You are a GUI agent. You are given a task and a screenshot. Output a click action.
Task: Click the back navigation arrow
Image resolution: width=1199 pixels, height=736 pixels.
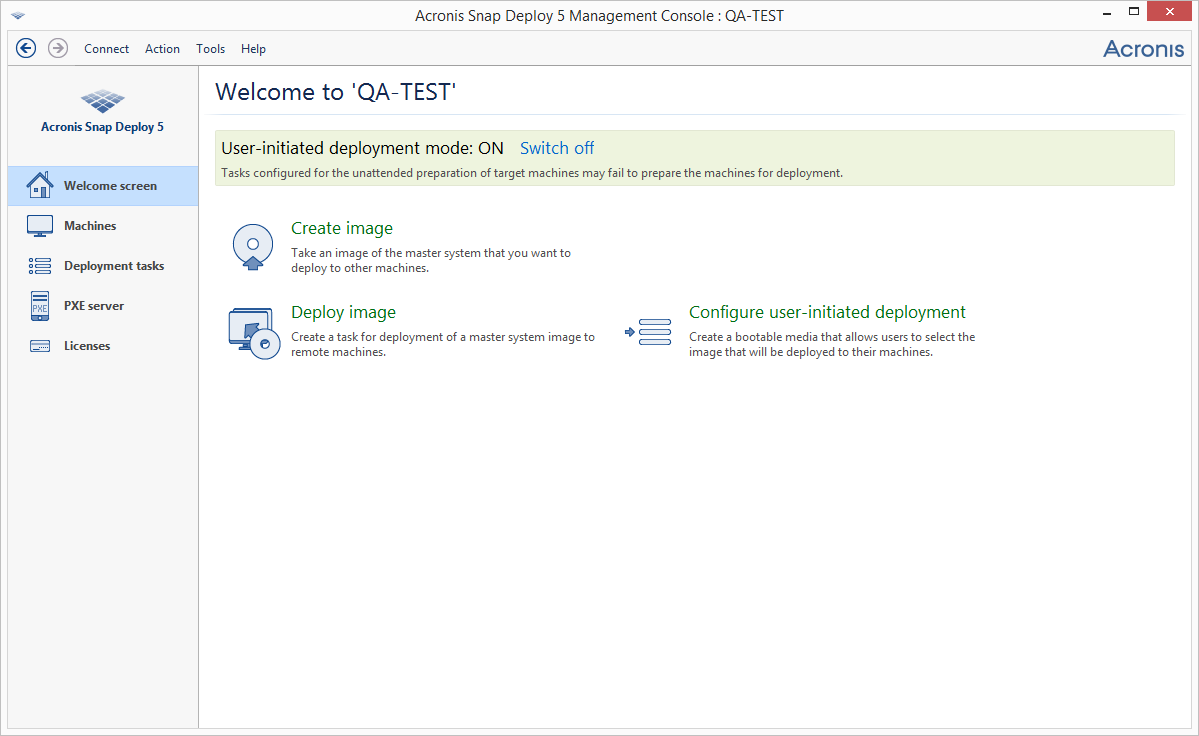[26, 47]
